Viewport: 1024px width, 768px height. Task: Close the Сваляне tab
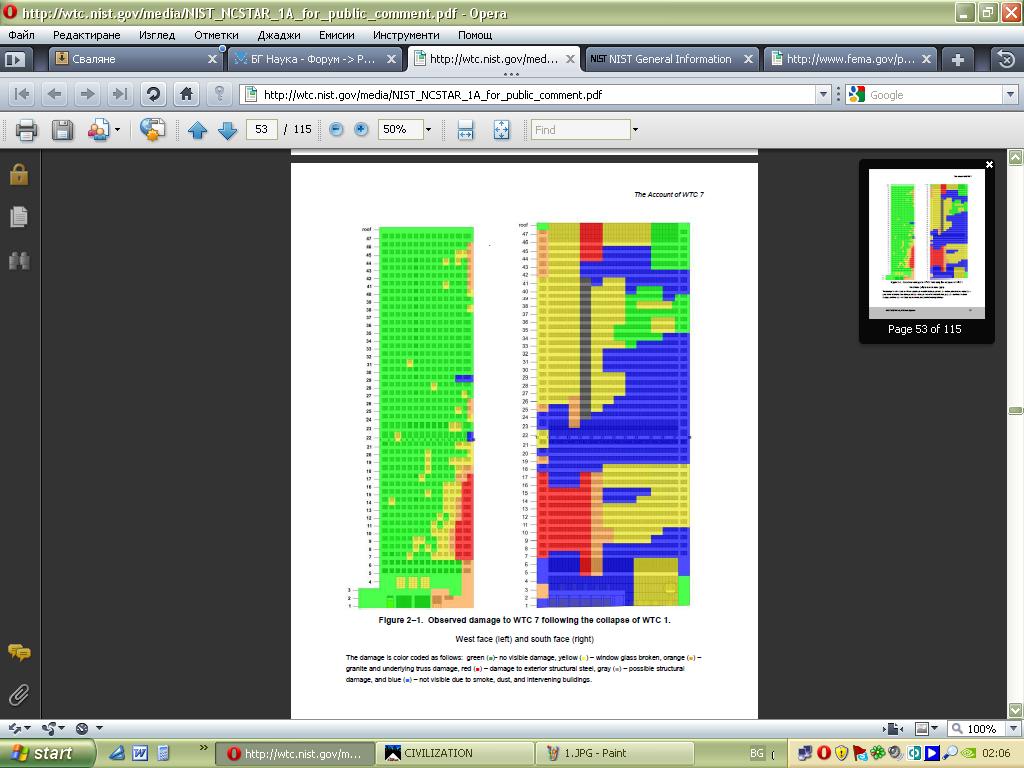coord(212,59)
